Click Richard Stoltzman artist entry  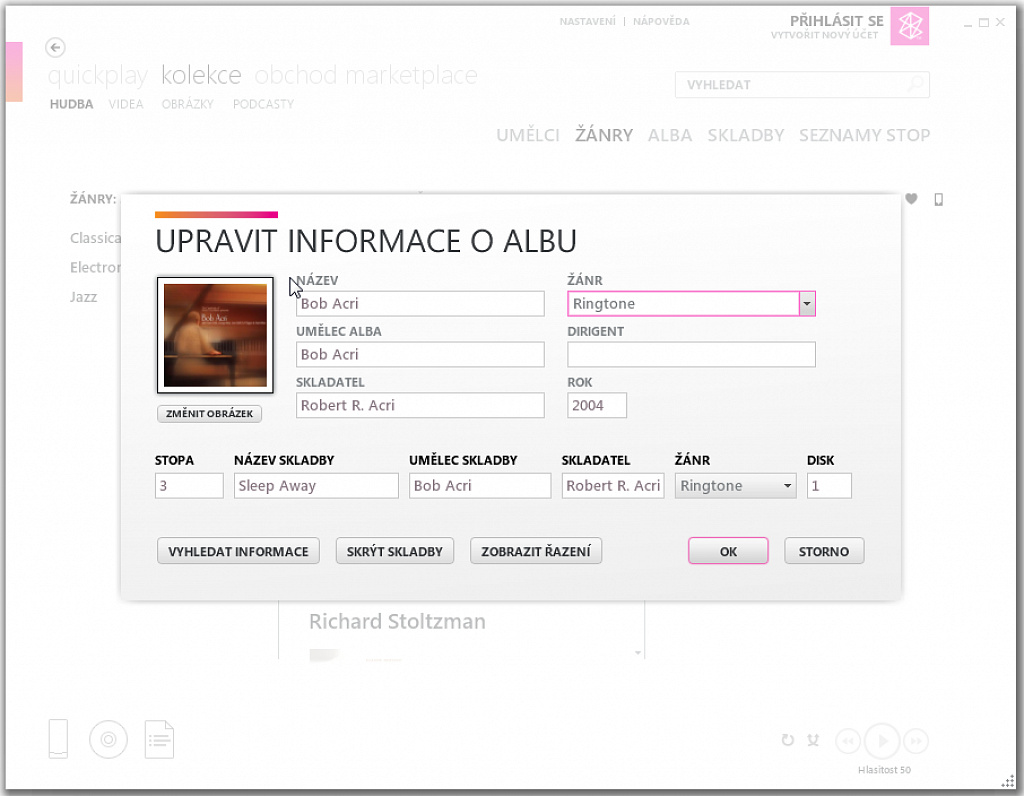(397, 622)
